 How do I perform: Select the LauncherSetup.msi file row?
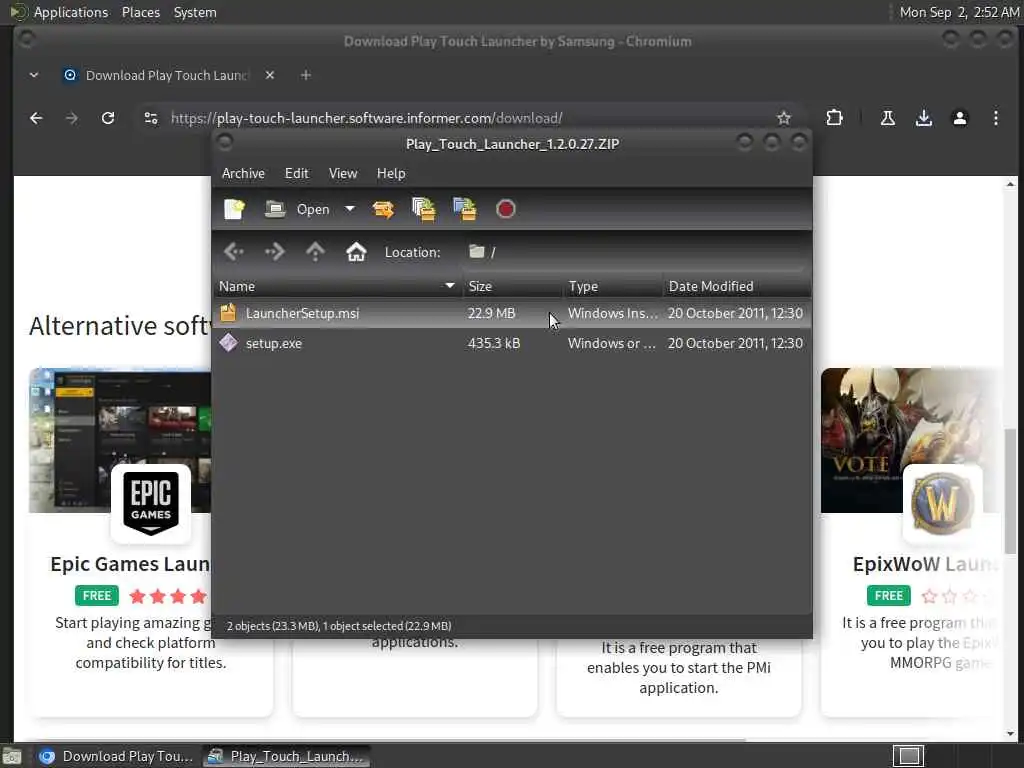[512, 313]
